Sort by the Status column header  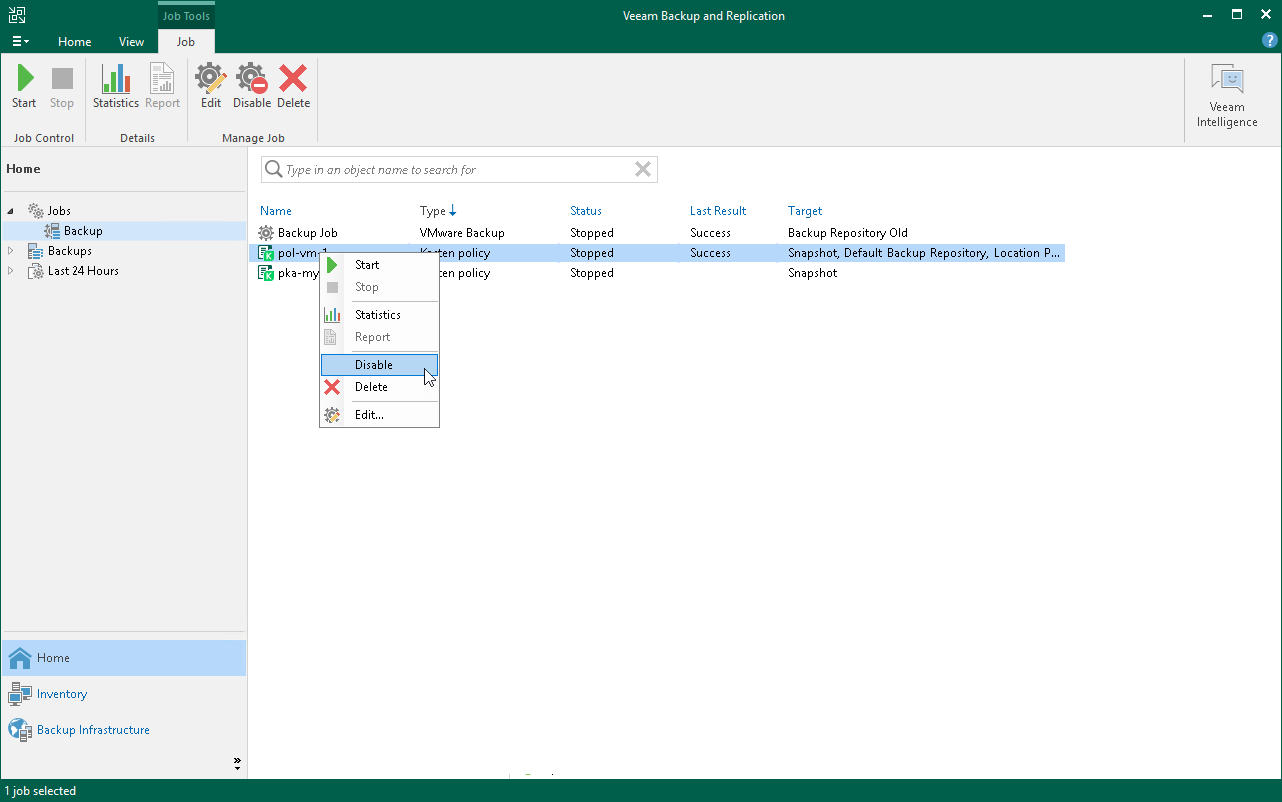(586, 211)
